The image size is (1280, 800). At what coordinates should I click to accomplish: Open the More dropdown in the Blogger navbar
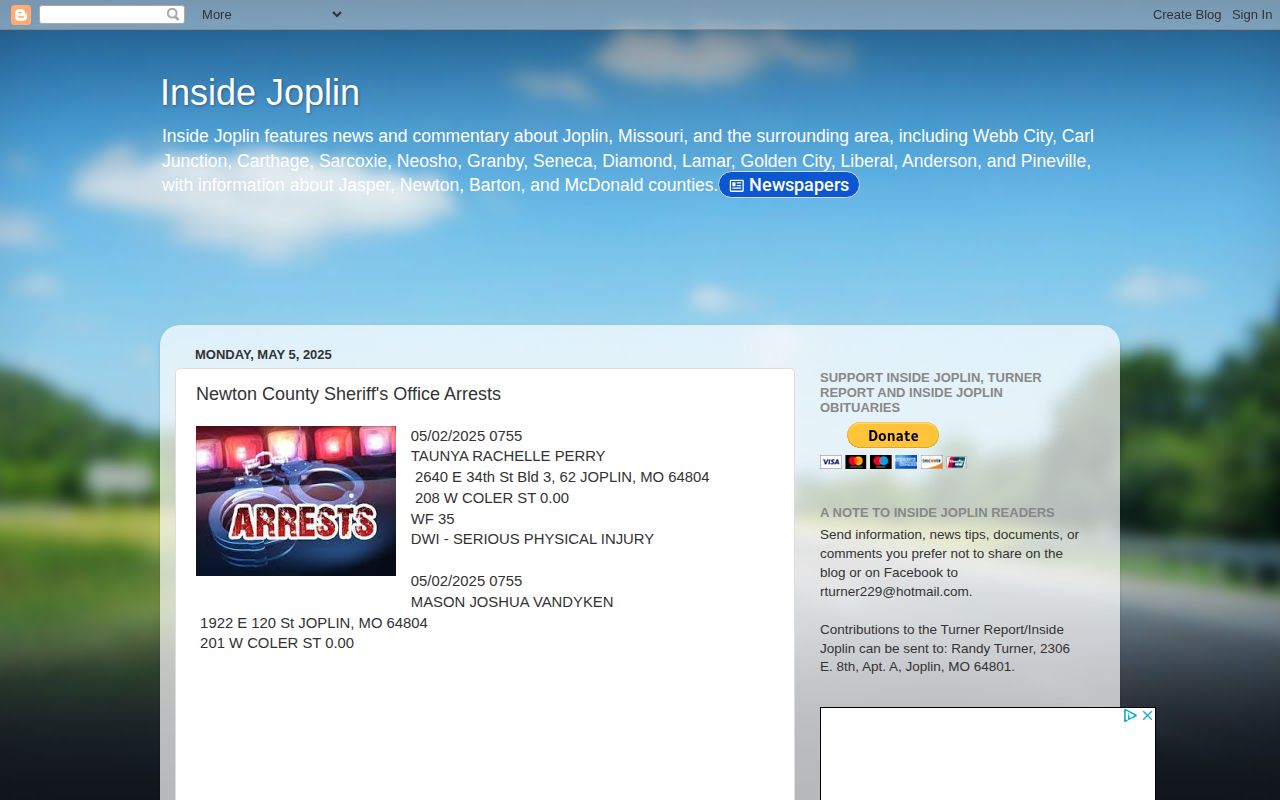(x=271, y=14)
